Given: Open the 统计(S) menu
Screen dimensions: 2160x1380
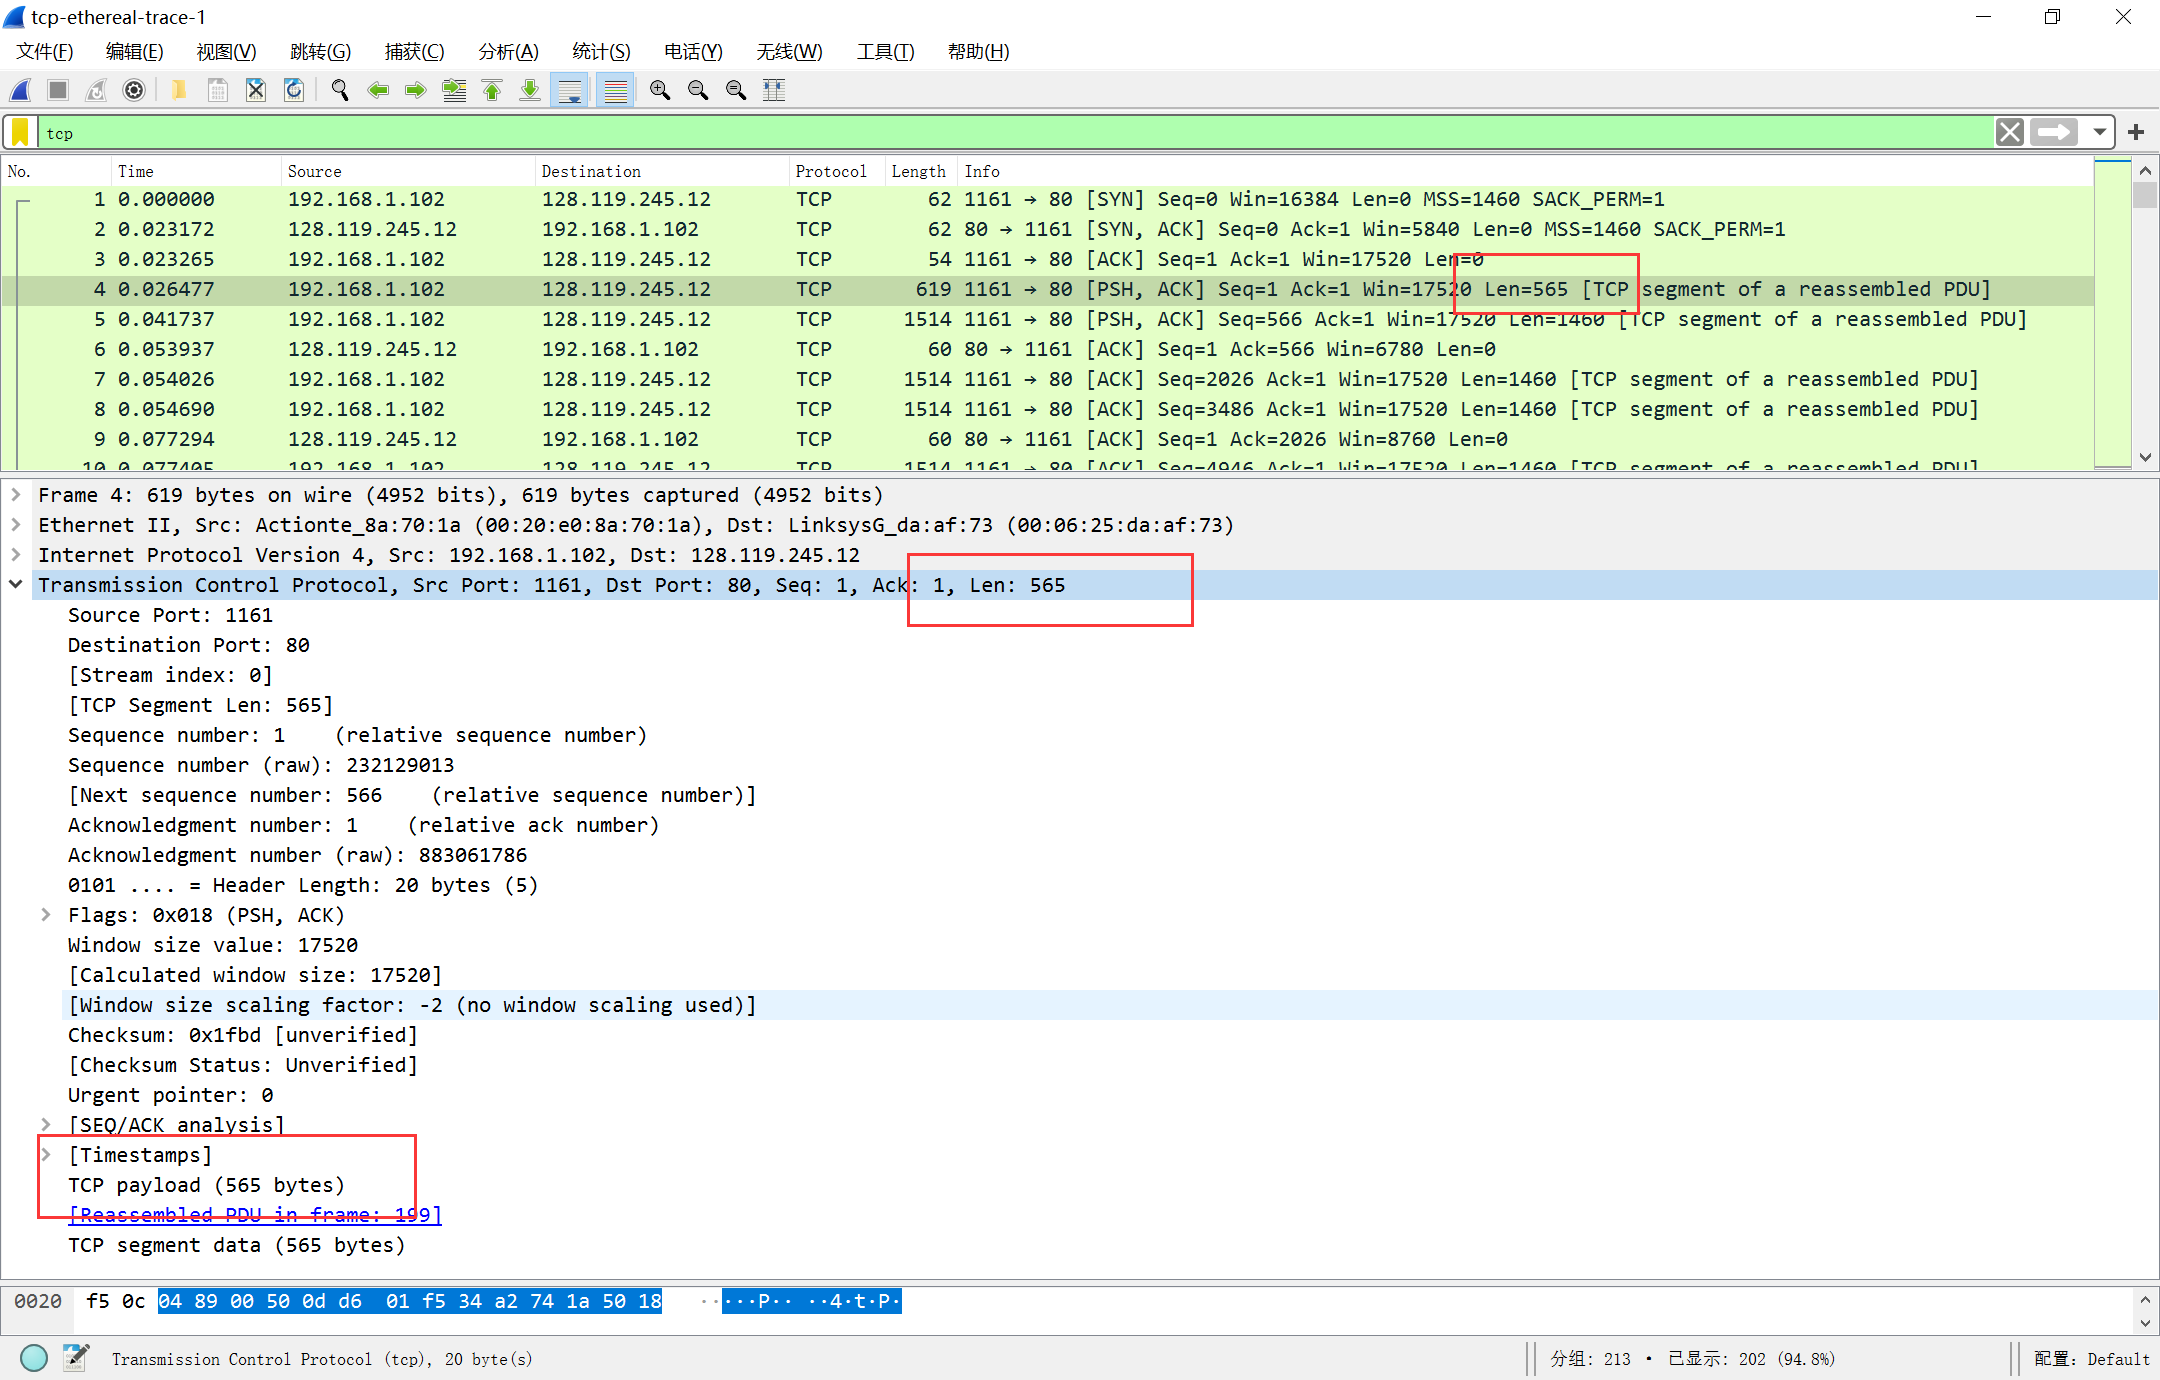Looking at the screenshot, I should tap(600, 52).
